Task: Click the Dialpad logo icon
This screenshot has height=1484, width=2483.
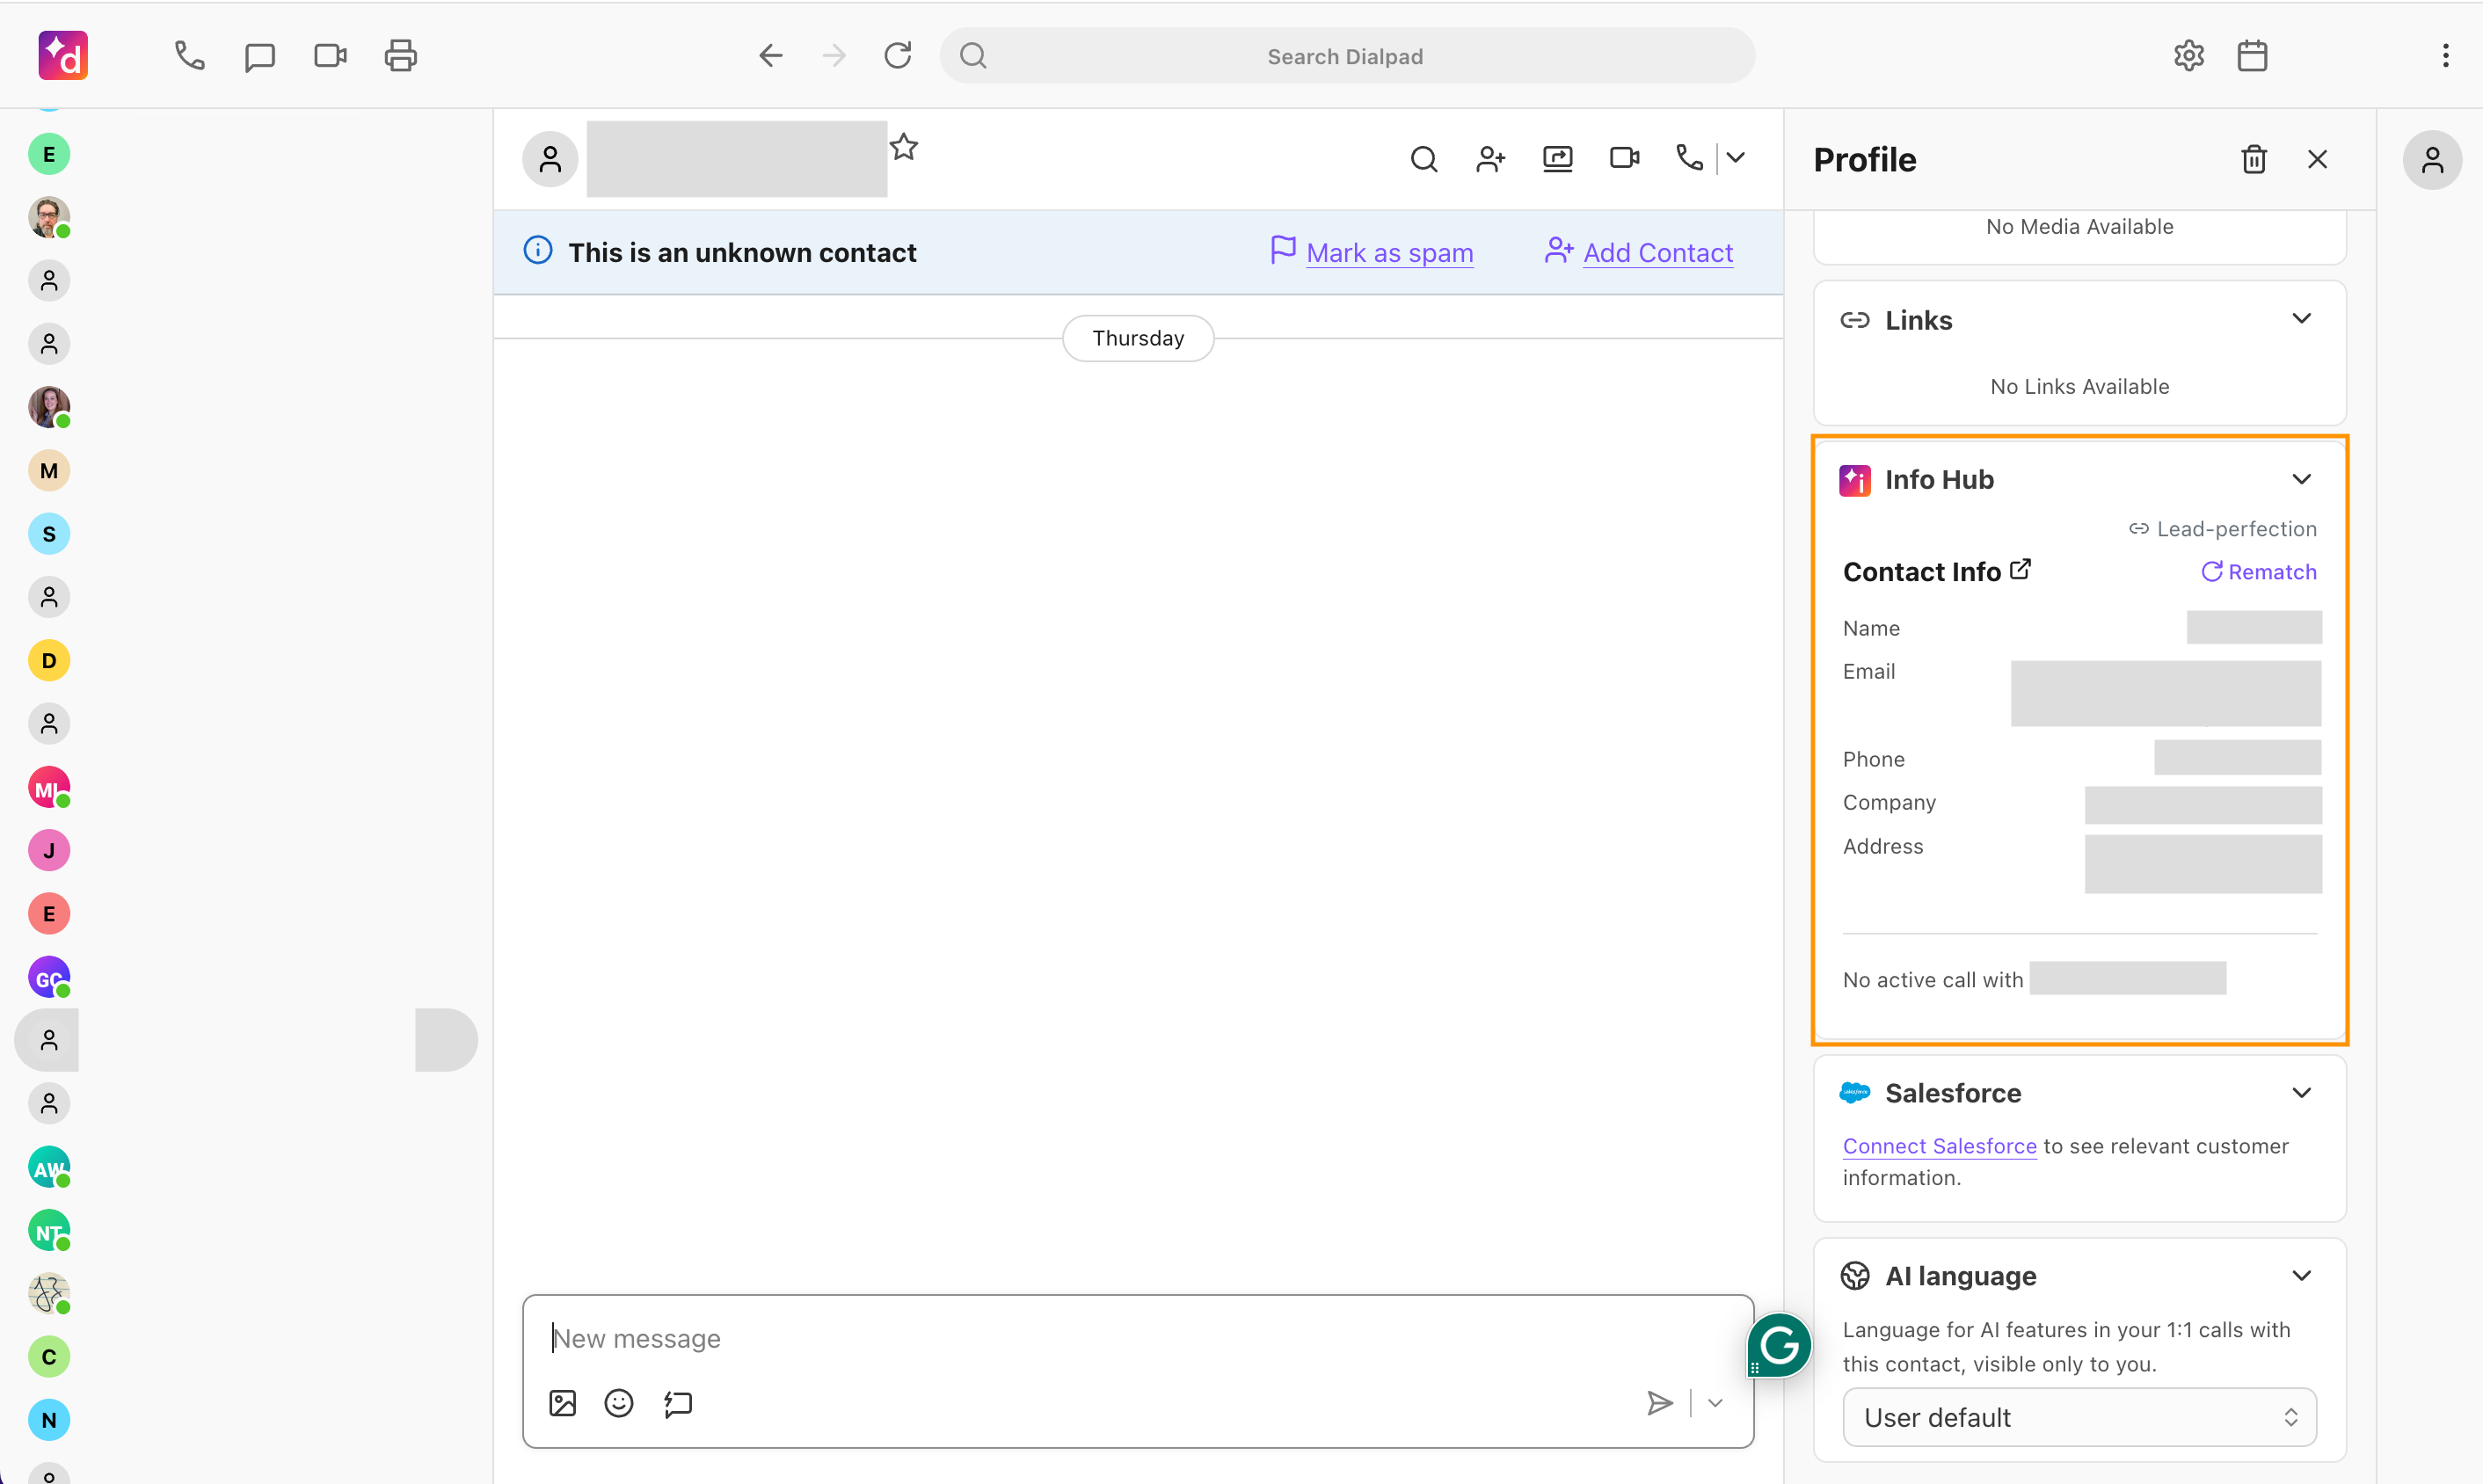Action: click(x=63, y=56)
